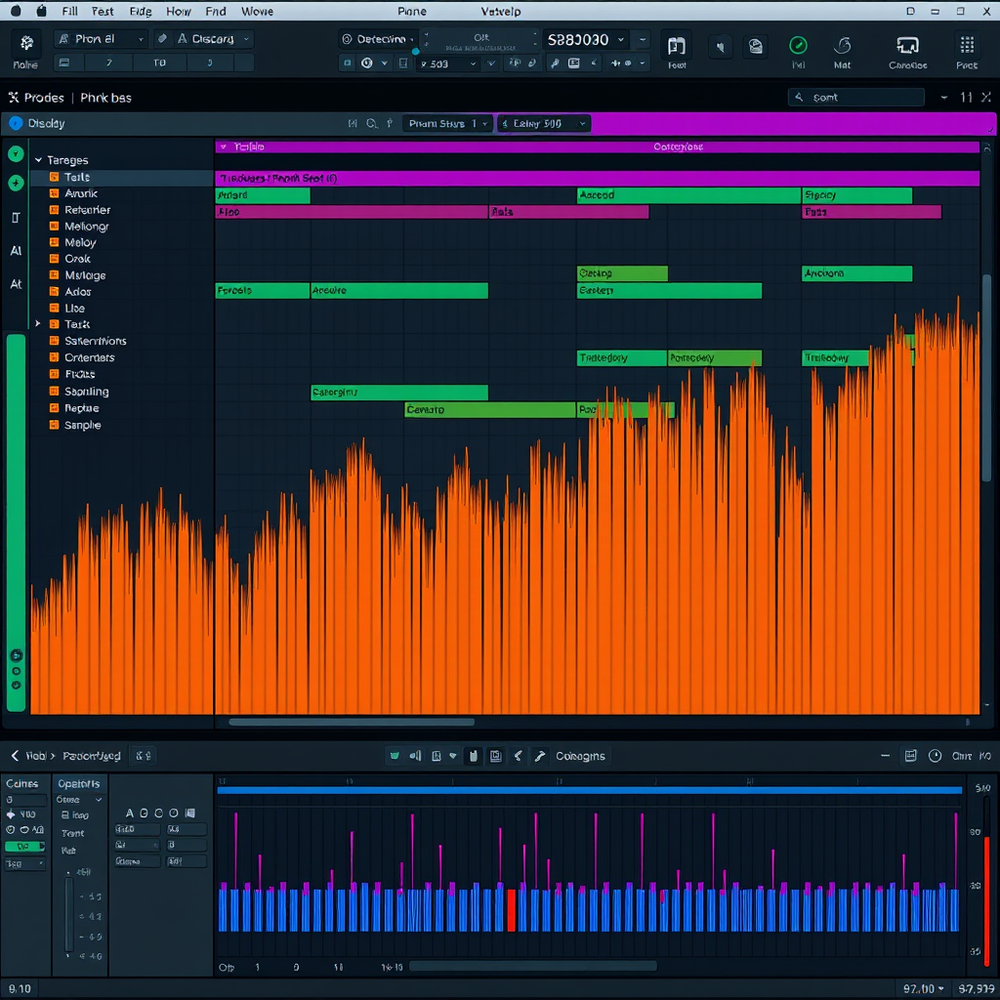The width and height of the screenshot is (1000, 1000).
Task: Click the Canolas display icon in the toolbar
Action: (907, 46)
